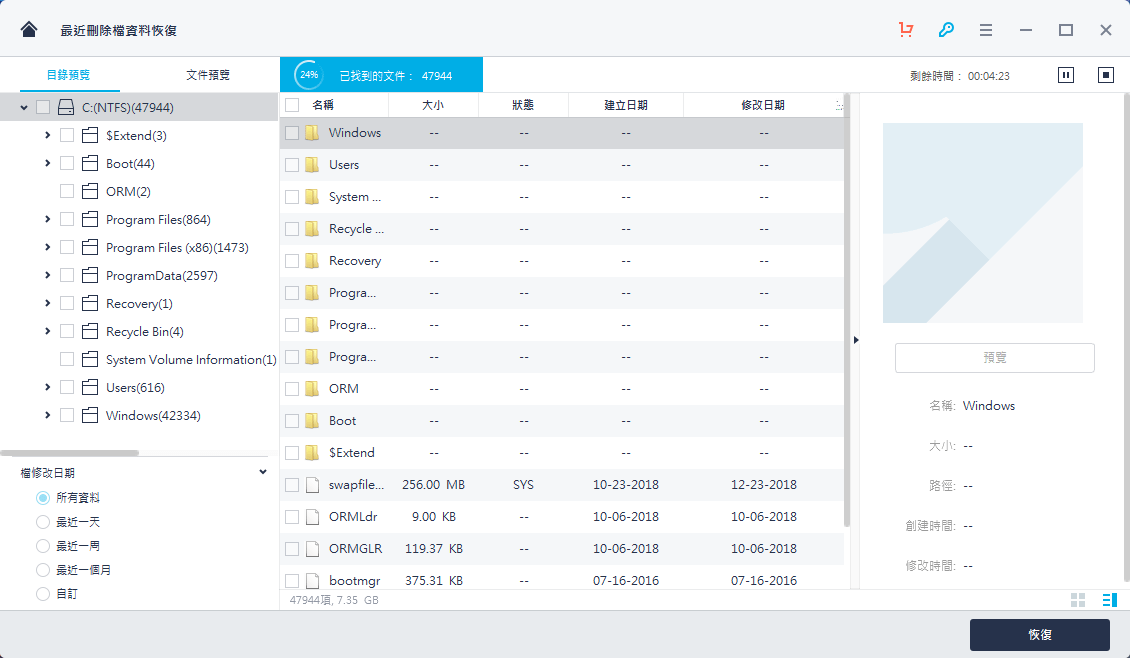1130x658 pixels.
Task: Select the 最近一周 radio option
Action: tap(43, 546)
